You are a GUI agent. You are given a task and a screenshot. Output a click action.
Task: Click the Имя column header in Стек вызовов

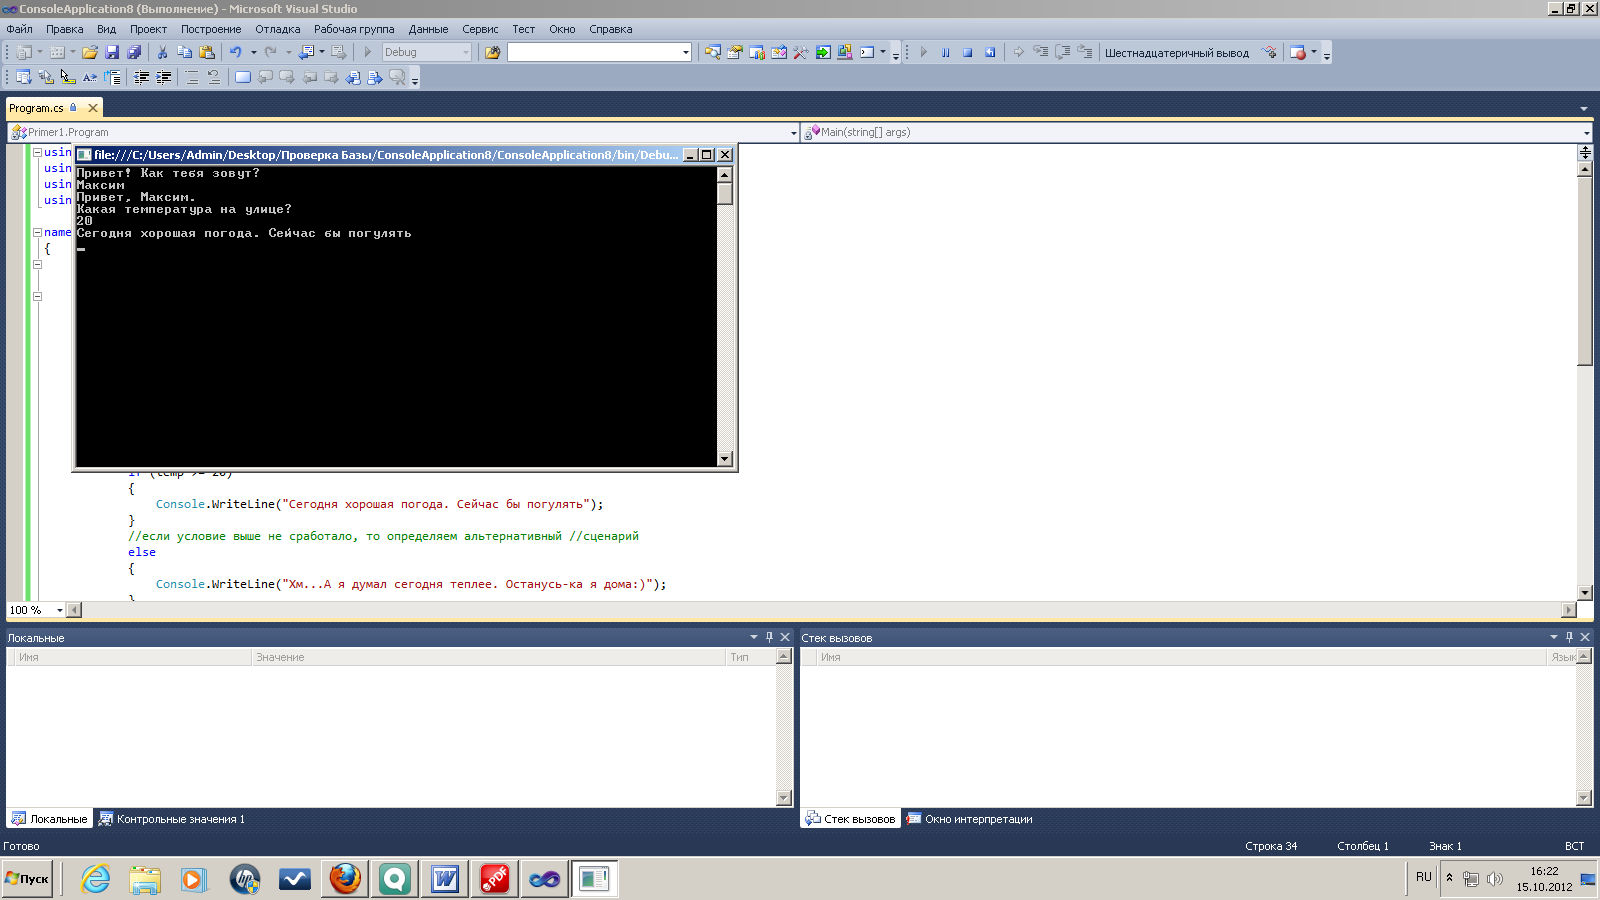tap(1181, 657)
